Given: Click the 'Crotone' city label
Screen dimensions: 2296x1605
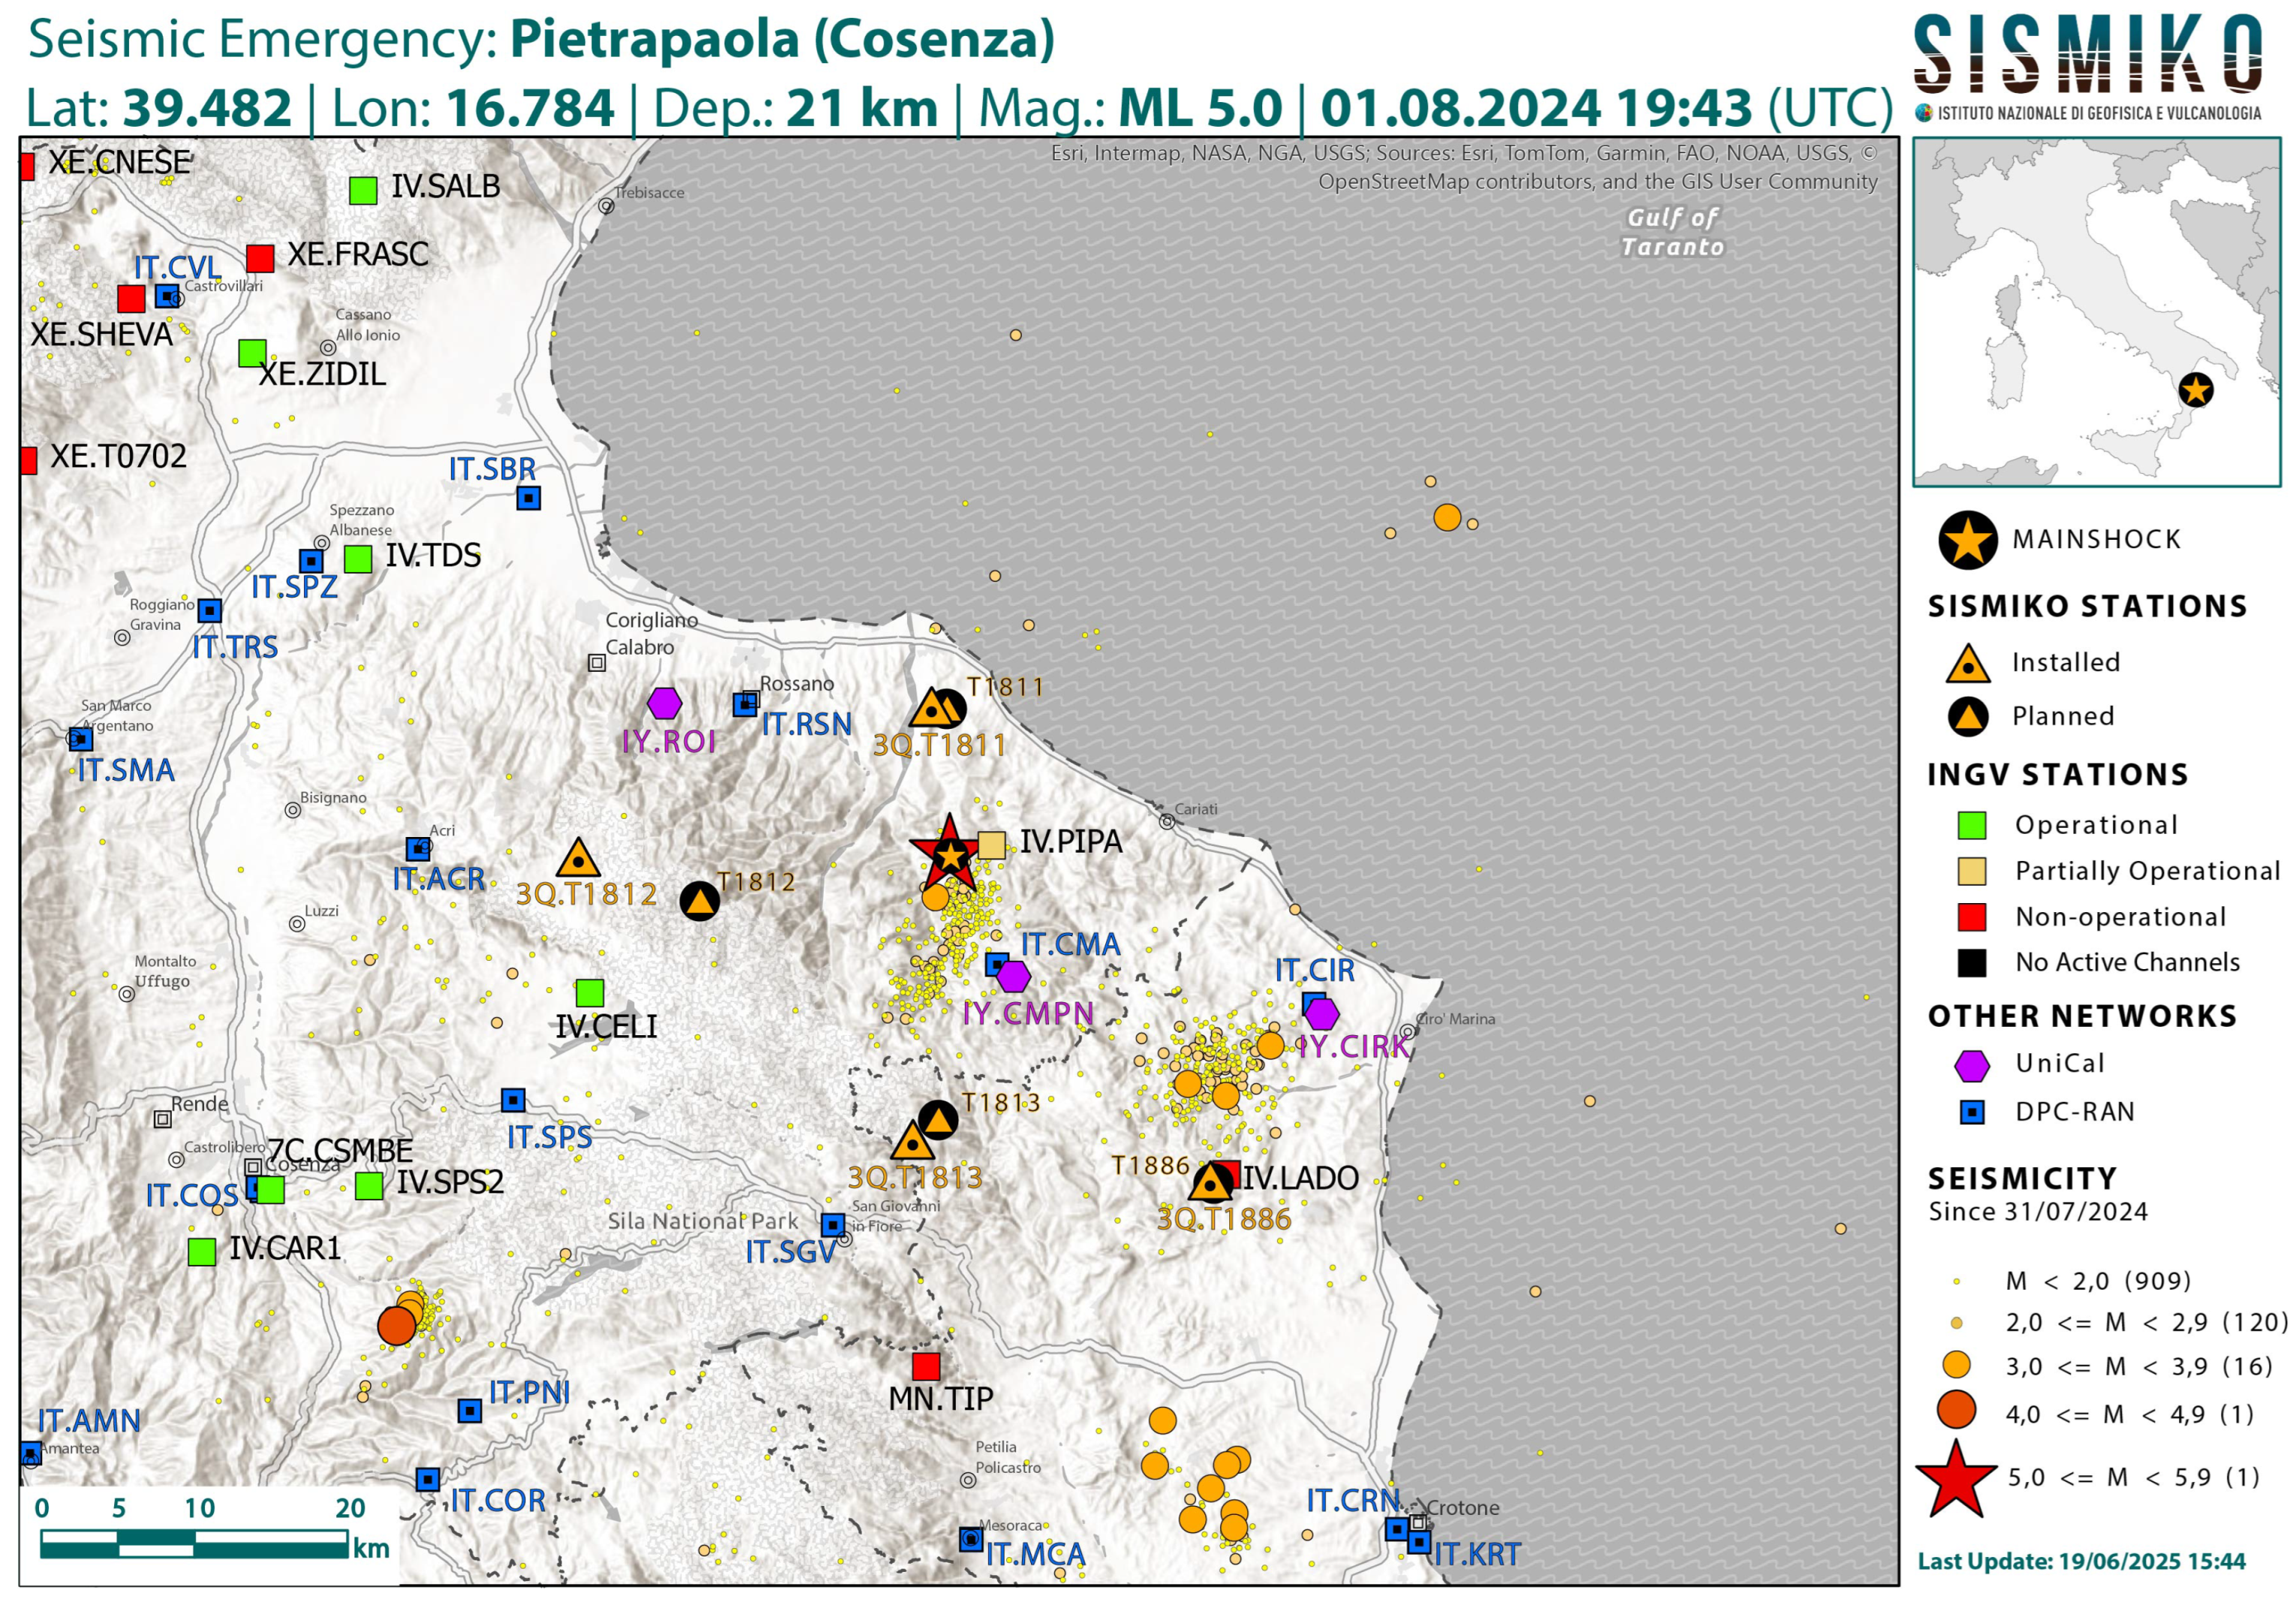Looking at the screenshot, I should [1463, 1507].
